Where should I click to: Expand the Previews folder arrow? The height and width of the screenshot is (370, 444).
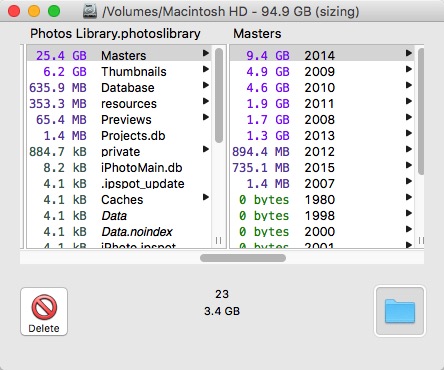pos(206,117)
